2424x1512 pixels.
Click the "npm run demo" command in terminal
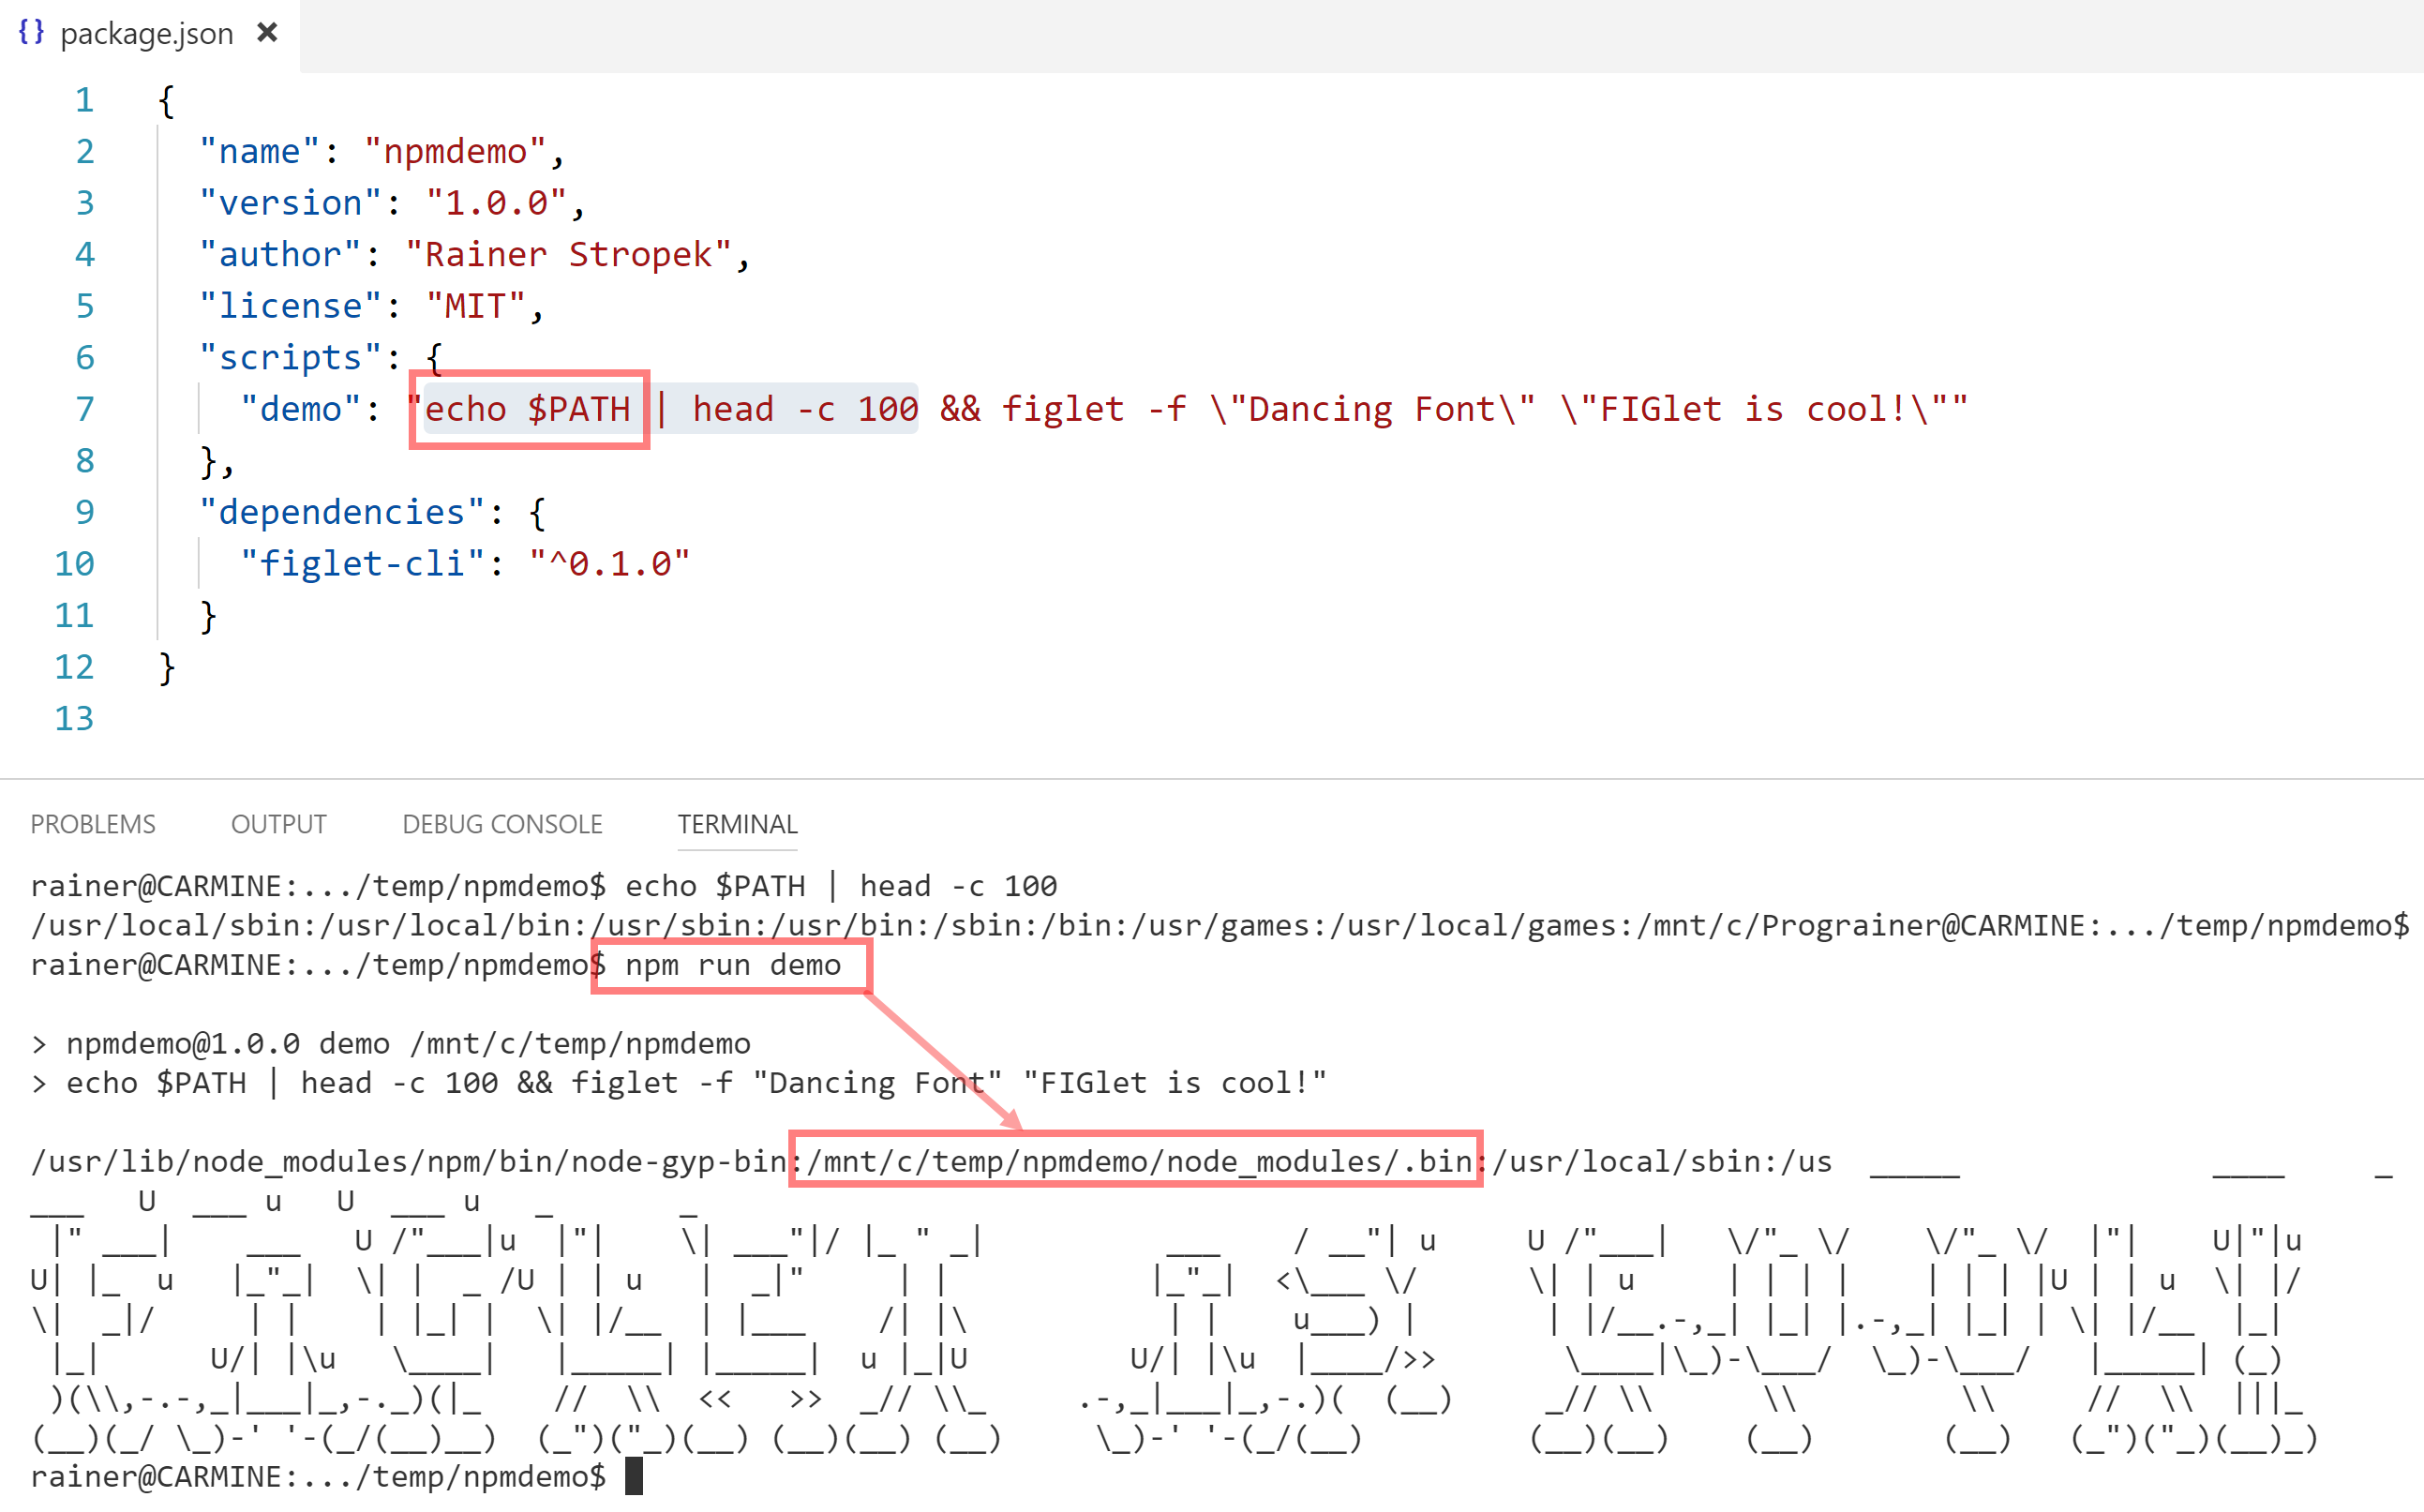point(732,965)
